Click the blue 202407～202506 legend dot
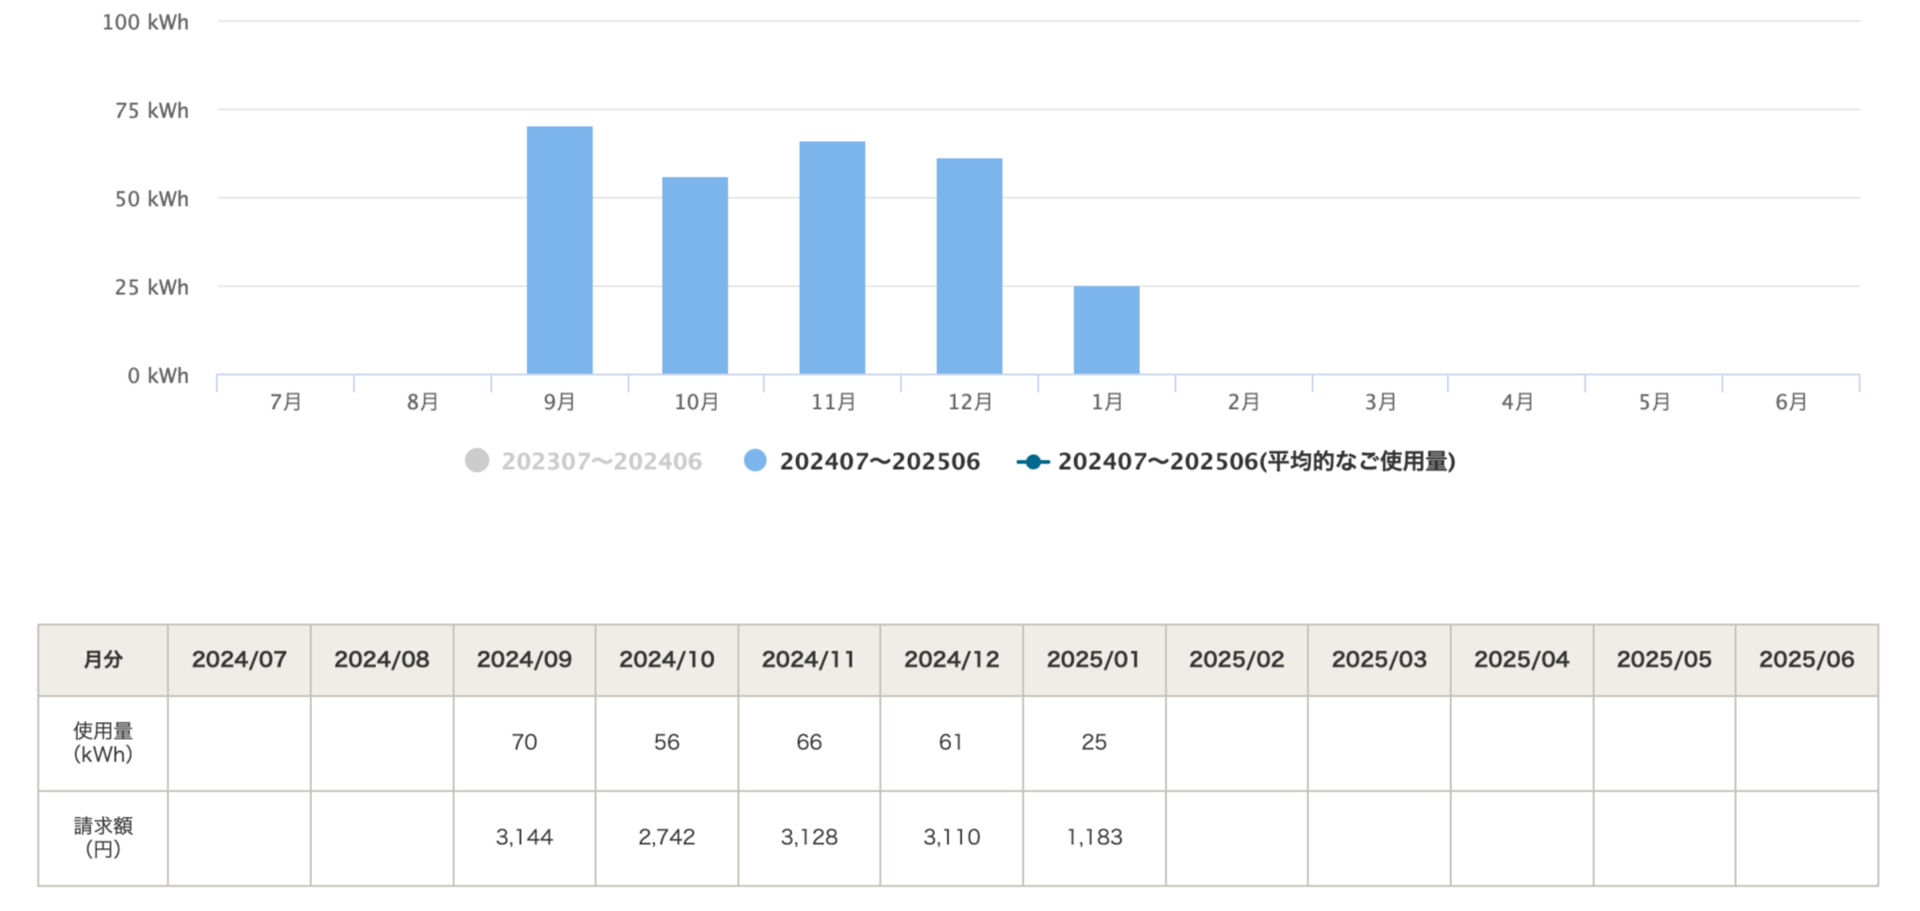 (755, 460)
